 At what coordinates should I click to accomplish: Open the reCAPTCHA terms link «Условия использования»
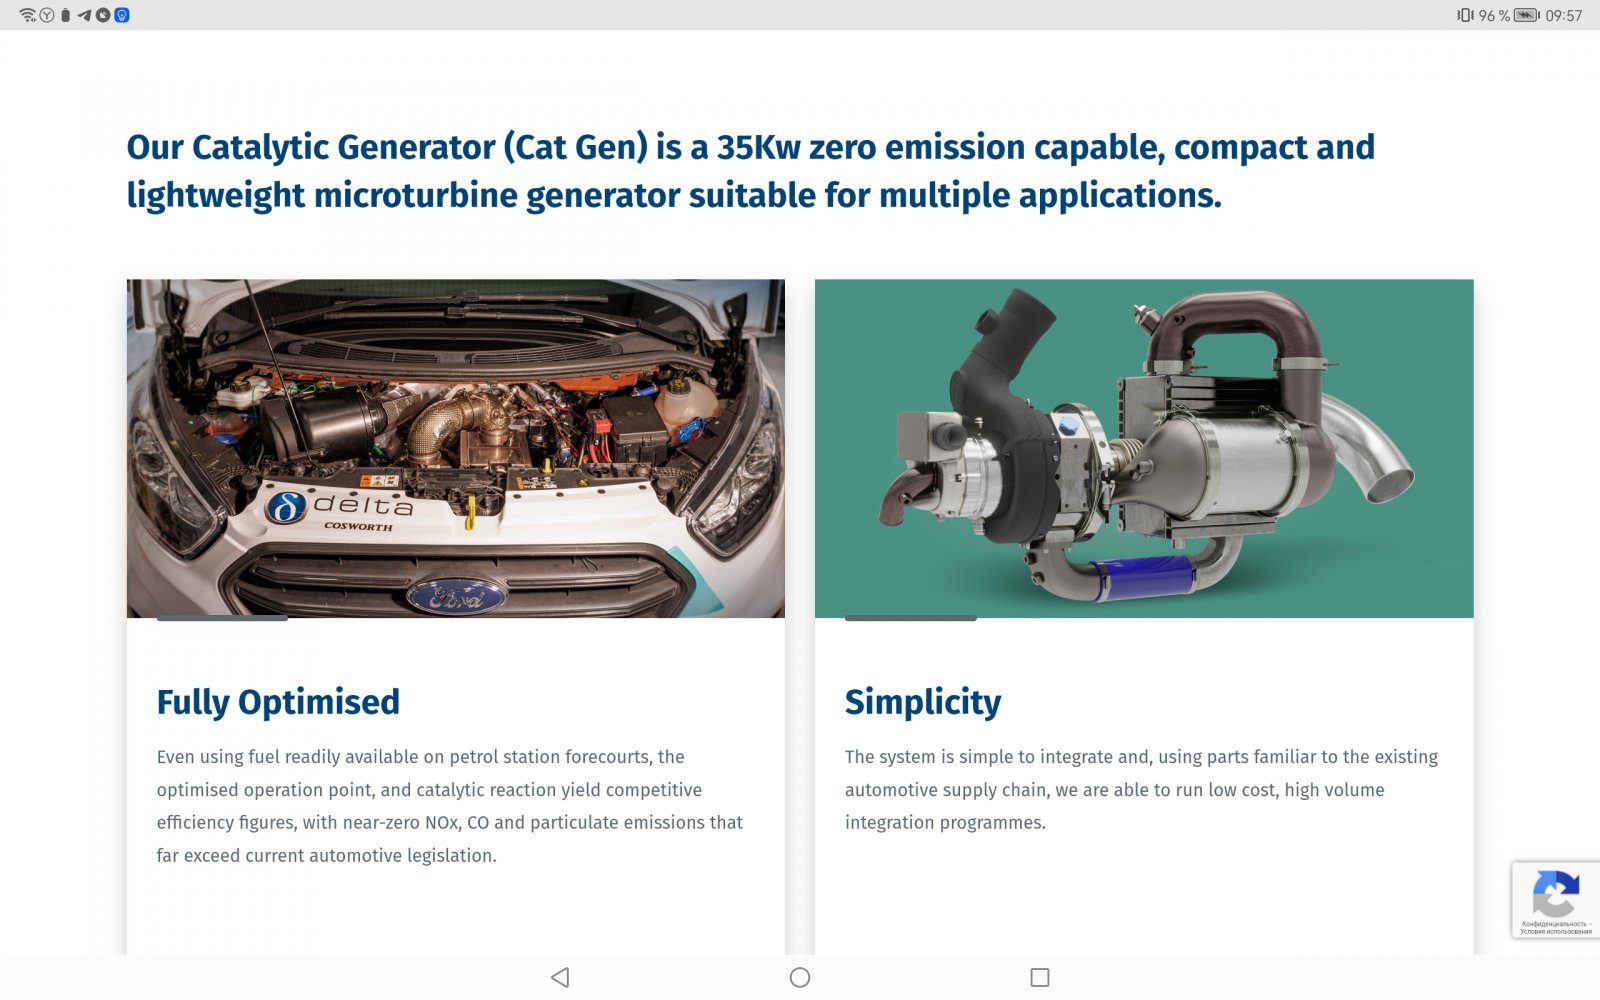tap(1555, 932)
